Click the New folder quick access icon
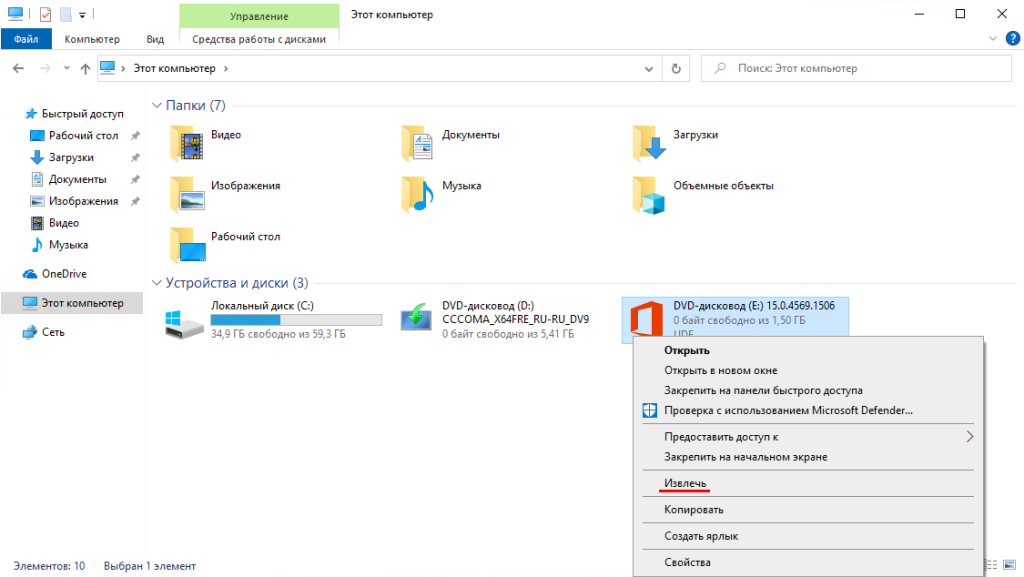 [65, 14]
